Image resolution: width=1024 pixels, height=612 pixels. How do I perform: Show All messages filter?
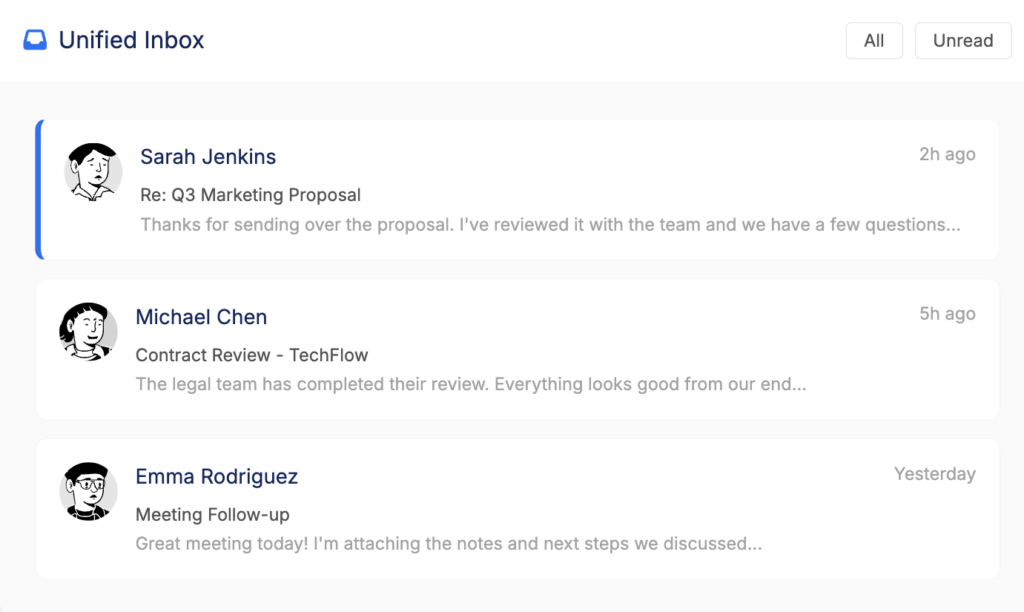[874, 41]
